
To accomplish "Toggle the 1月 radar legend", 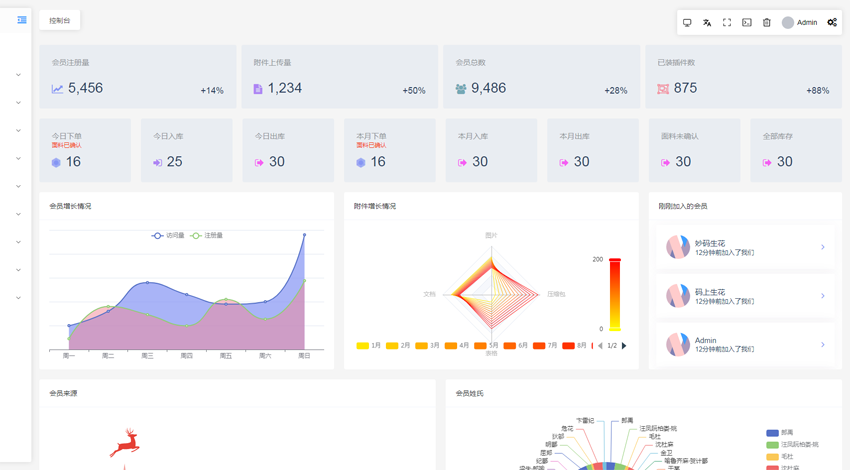I will click(369, 345).
